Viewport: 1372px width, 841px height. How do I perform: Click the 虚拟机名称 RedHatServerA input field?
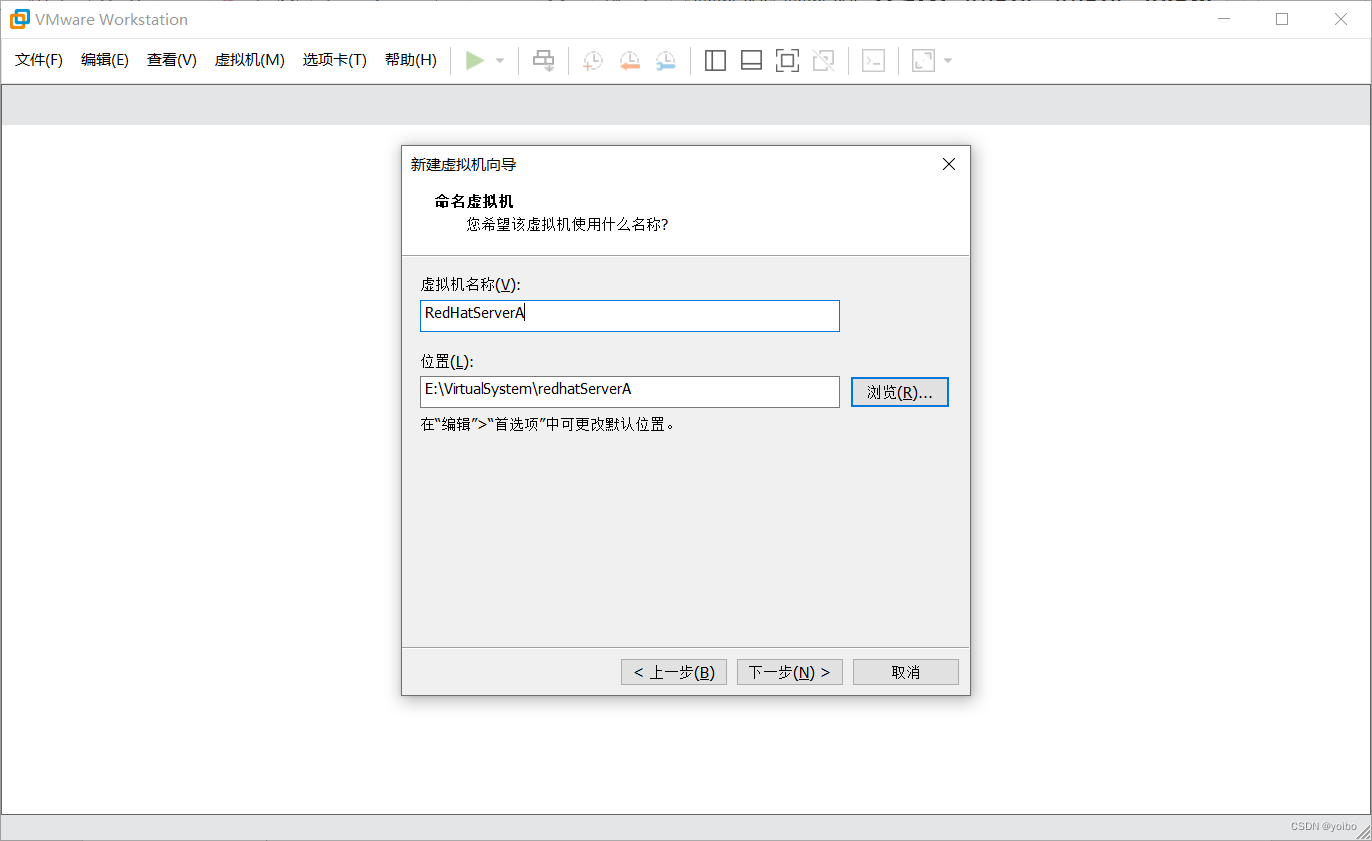click(630, 315)
